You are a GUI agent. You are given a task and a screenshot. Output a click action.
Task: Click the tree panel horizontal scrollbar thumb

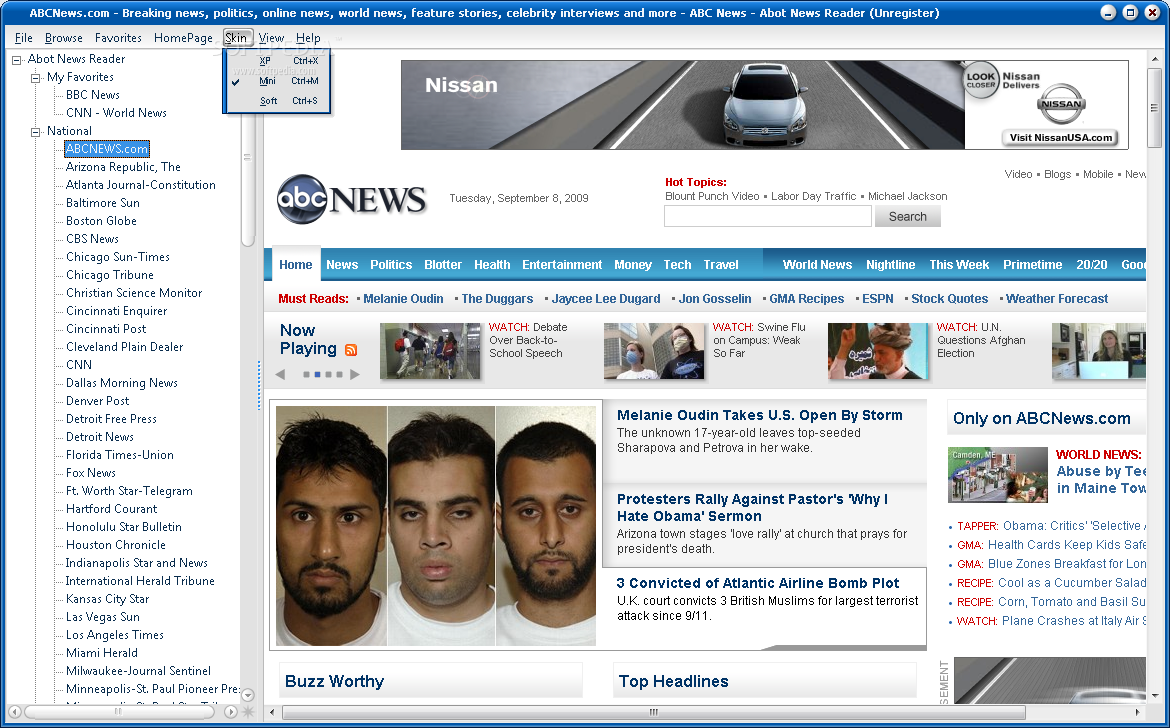[117, 712]
